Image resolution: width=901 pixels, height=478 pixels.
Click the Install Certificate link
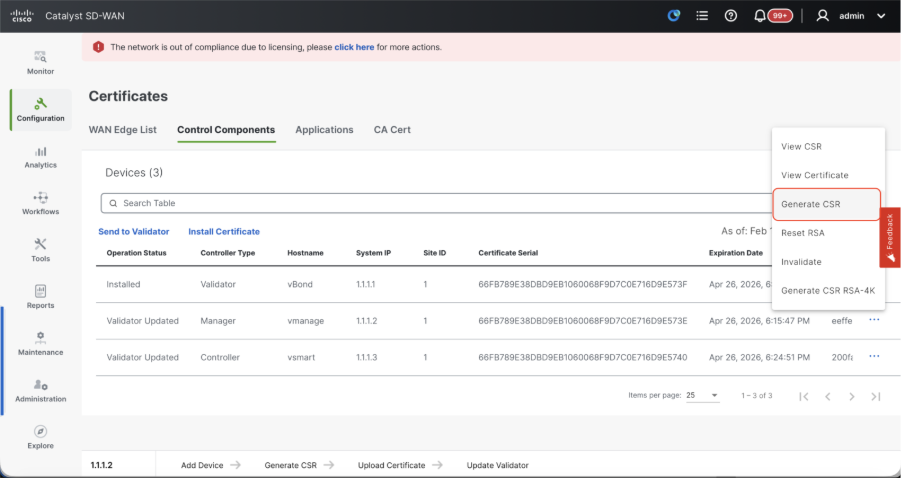224,232
